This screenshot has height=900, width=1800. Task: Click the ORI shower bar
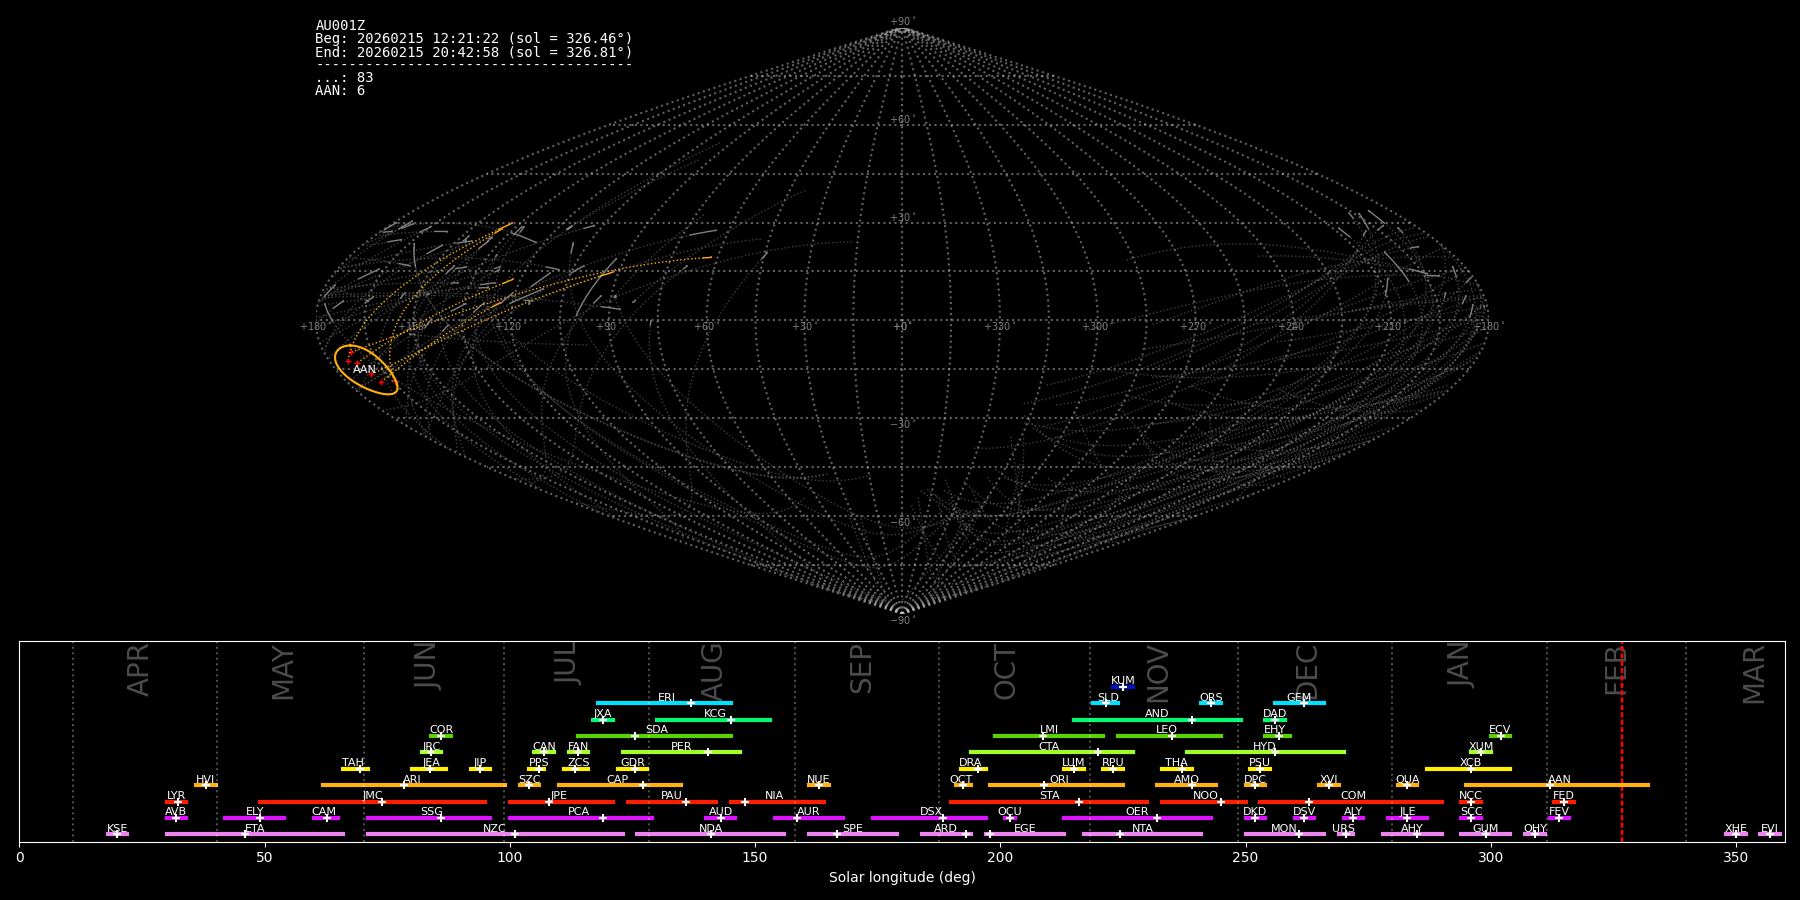tap(1056, 785)
